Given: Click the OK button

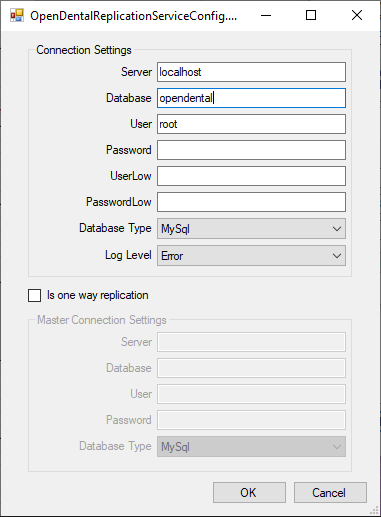Looking at the screenshot, I should tap(249, 492).
